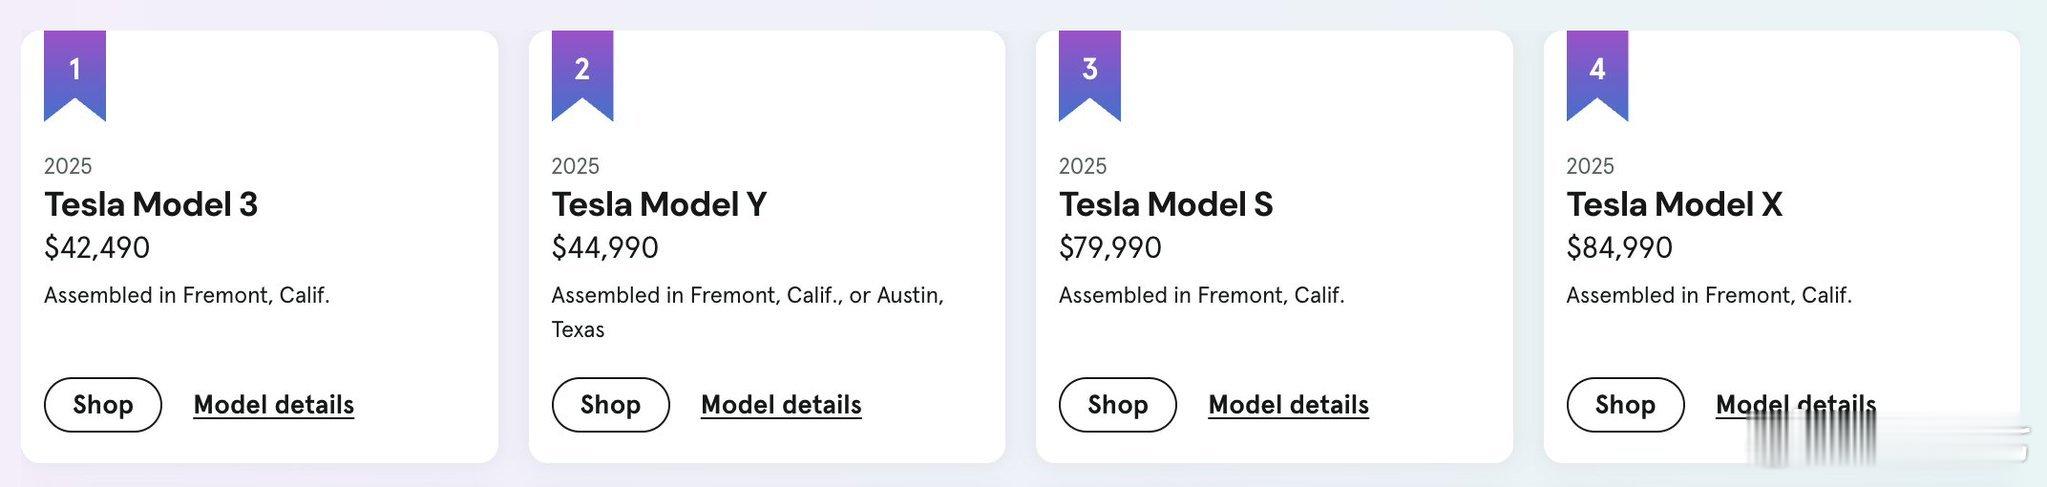
Task: Open Model details for Tesla Model S
Action: point(1288,405)
